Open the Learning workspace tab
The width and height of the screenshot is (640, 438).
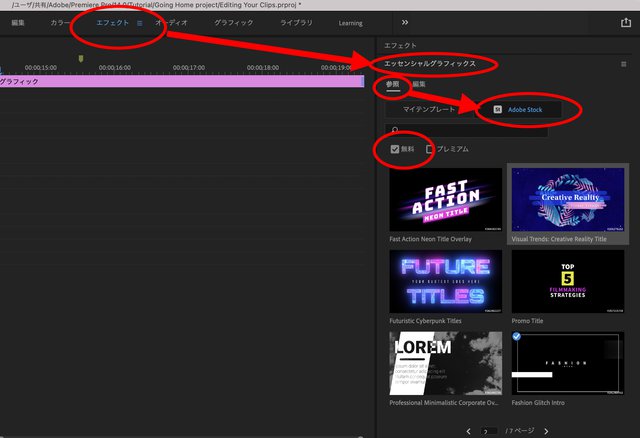(351, 23)
